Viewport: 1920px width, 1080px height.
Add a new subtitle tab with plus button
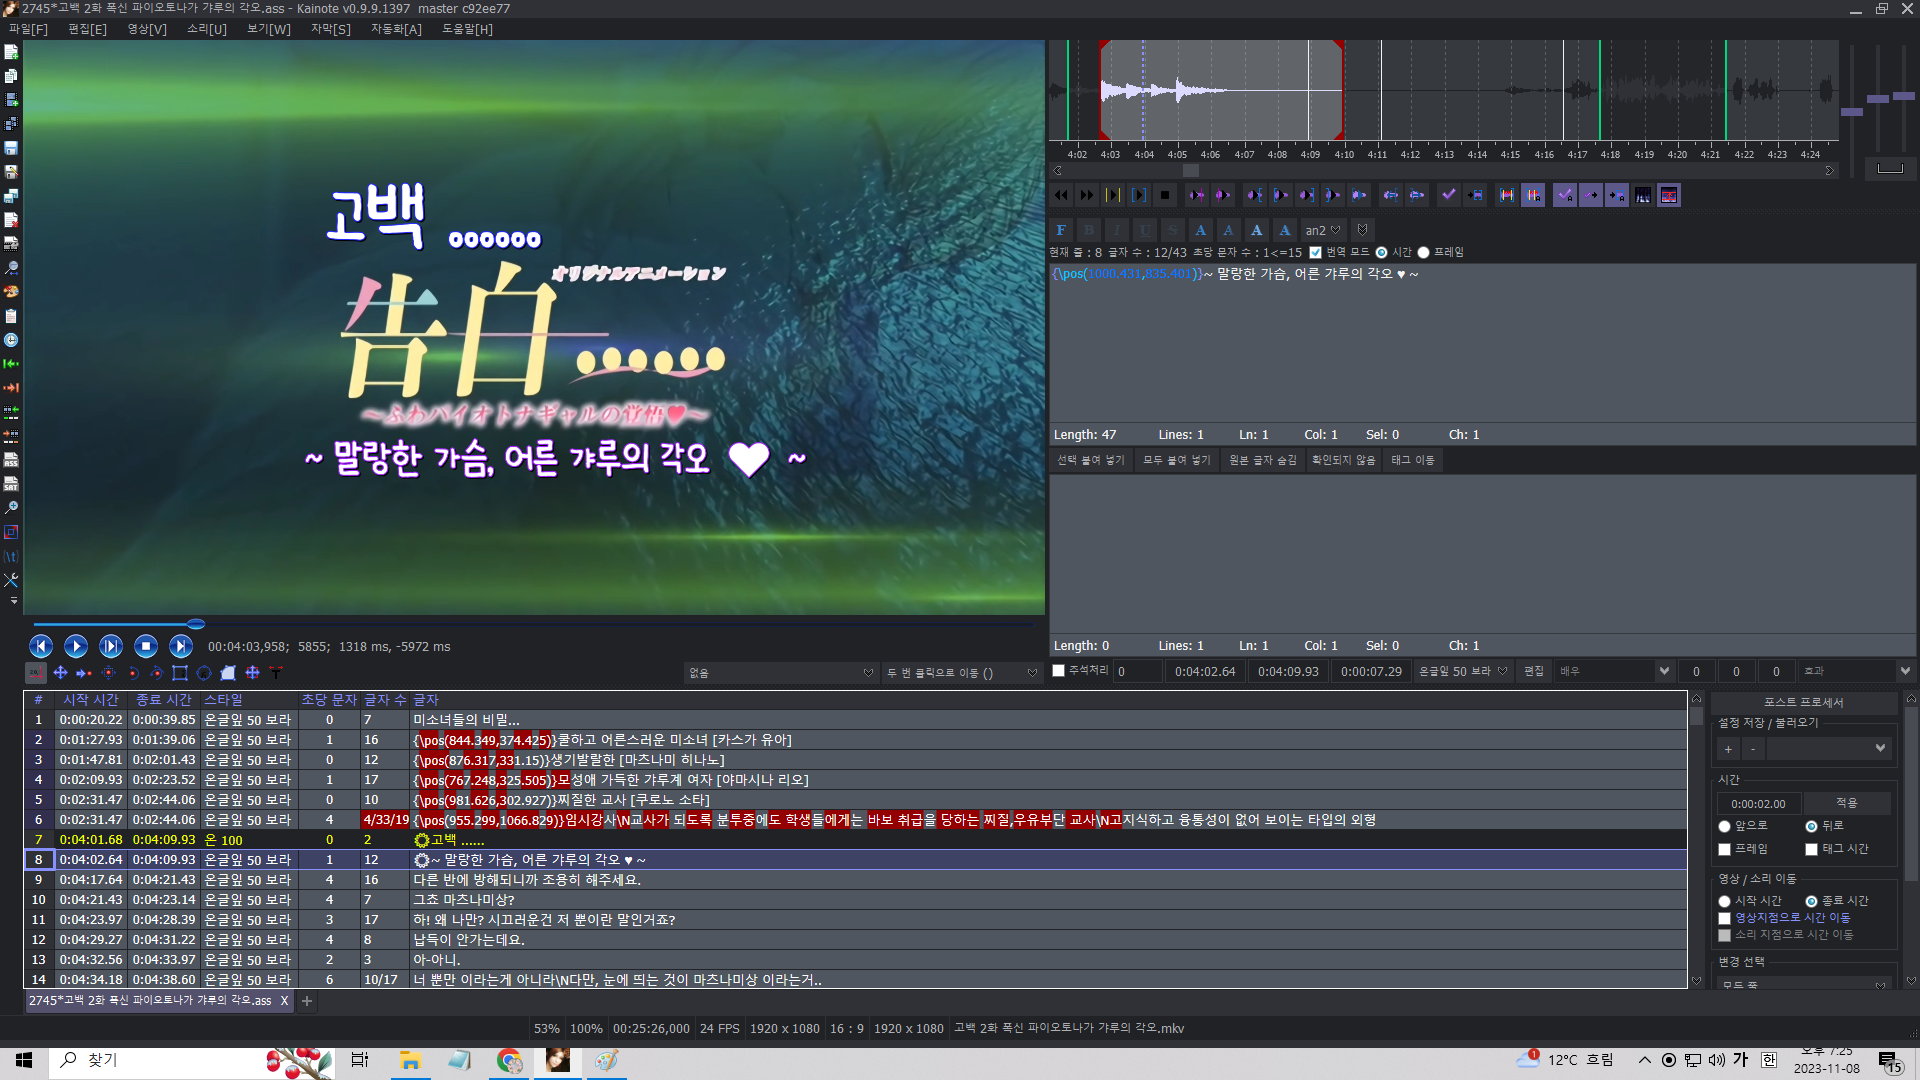(307, 1001)
